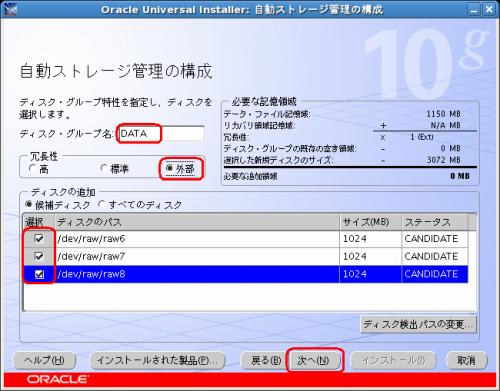Image resolution: width=500 pixels, height=391 pixels.
Task: Click the ヘルプ(H) button
Action: [44, 360]
